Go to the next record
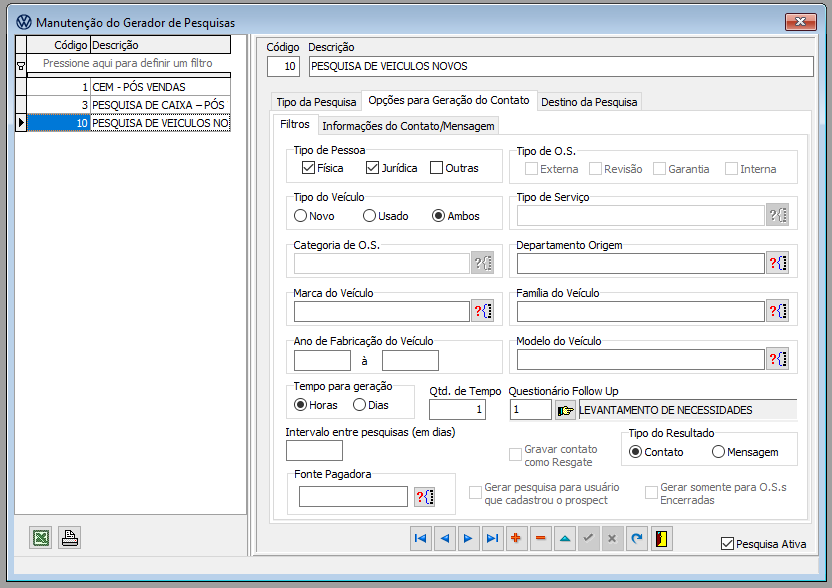Screen dimensions: 832x588 [468, 539]
